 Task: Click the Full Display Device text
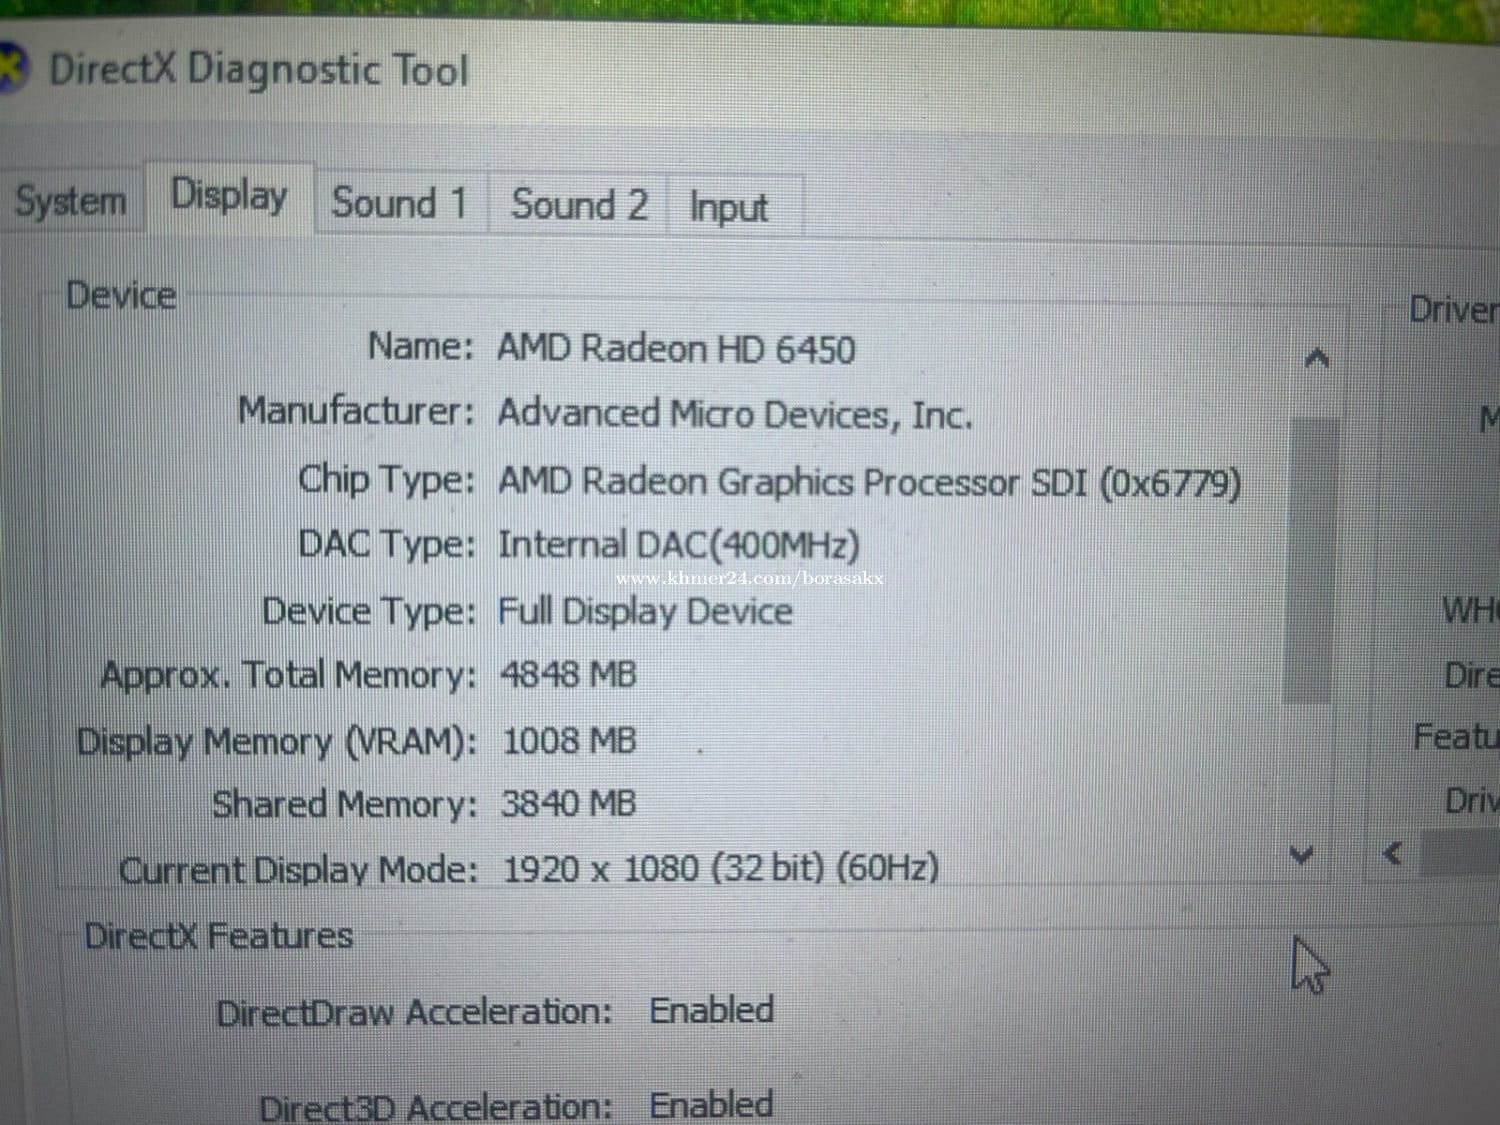click(645, 611)
